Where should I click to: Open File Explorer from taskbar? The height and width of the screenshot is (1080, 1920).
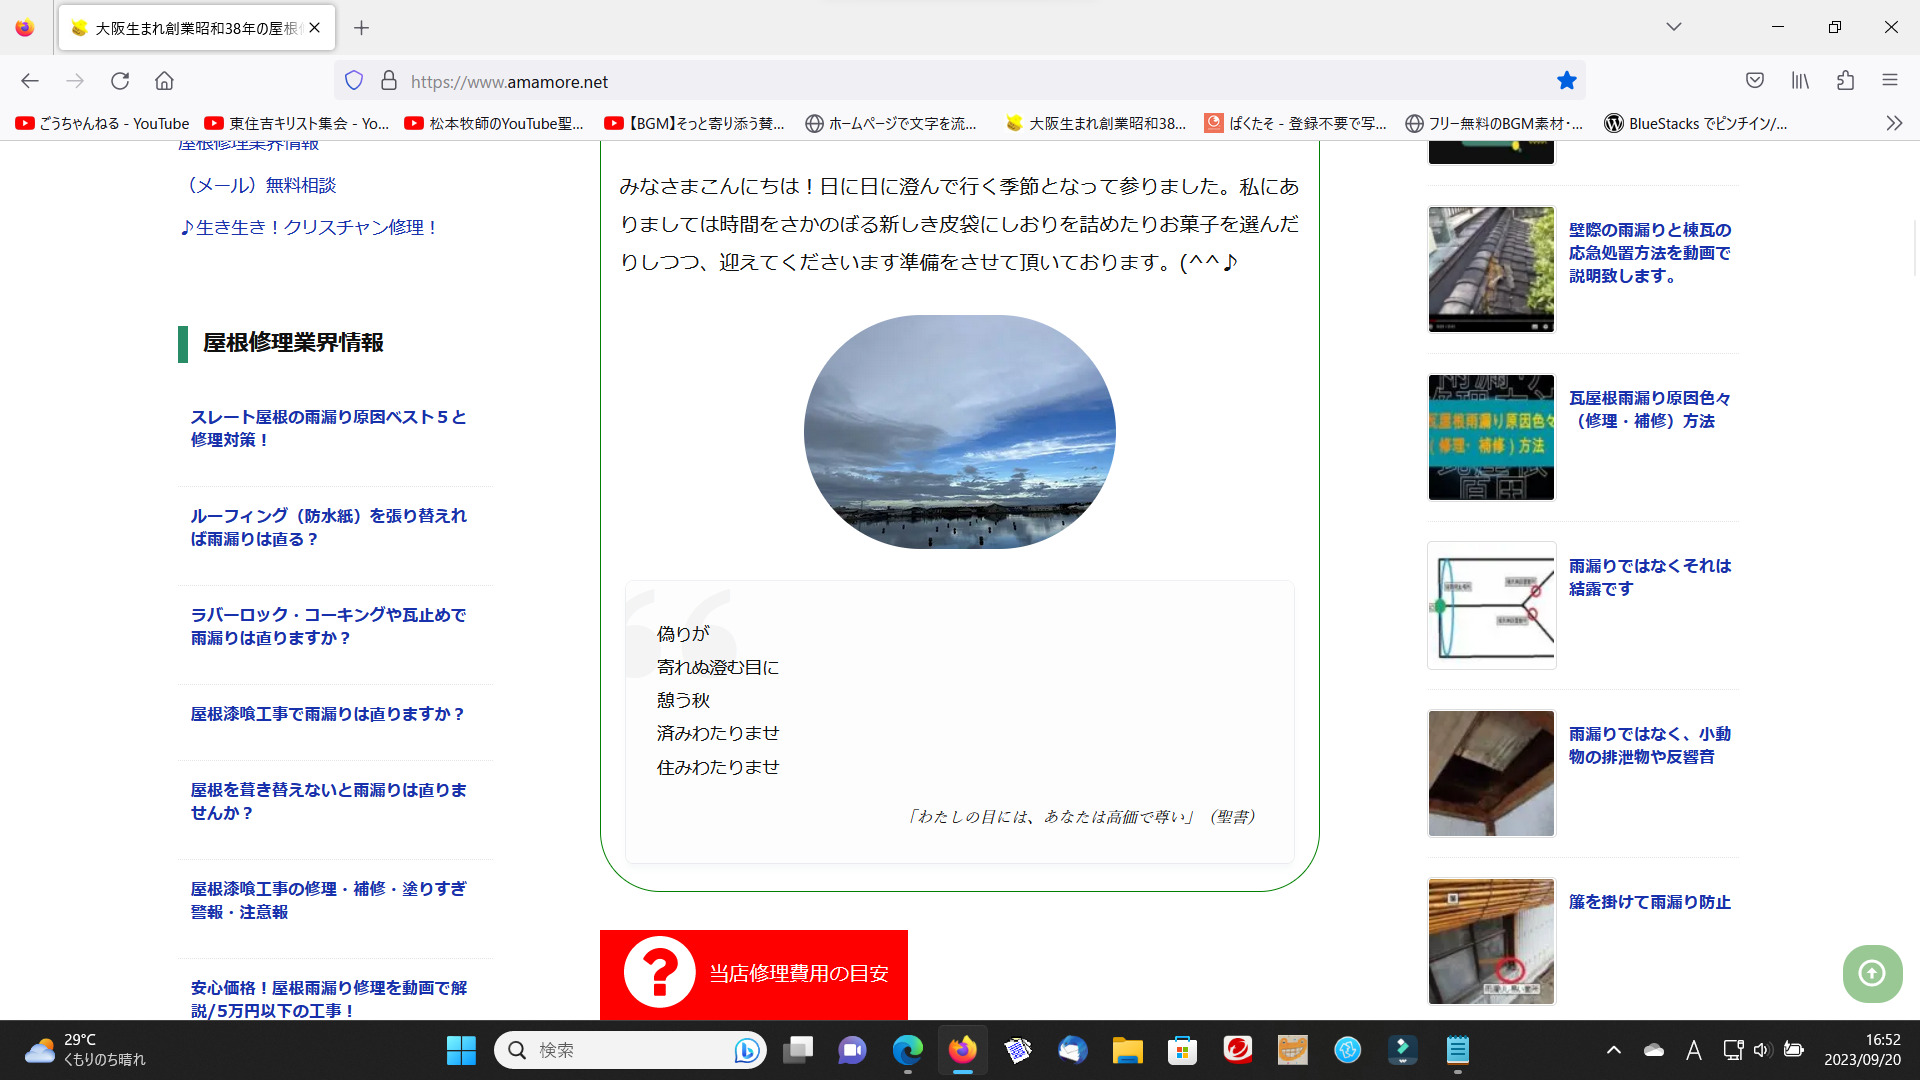coord(1127,1050)
